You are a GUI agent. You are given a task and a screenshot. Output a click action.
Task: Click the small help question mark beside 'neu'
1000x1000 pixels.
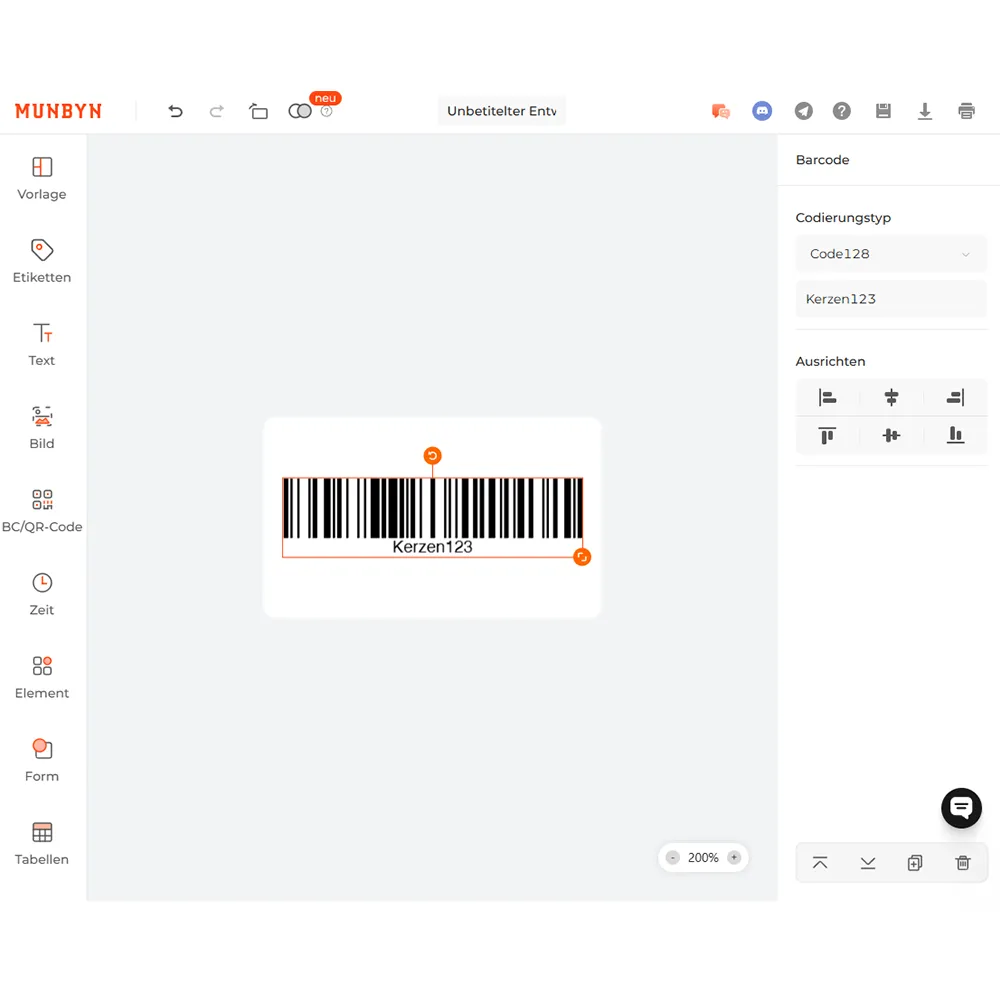pos(327,112)
